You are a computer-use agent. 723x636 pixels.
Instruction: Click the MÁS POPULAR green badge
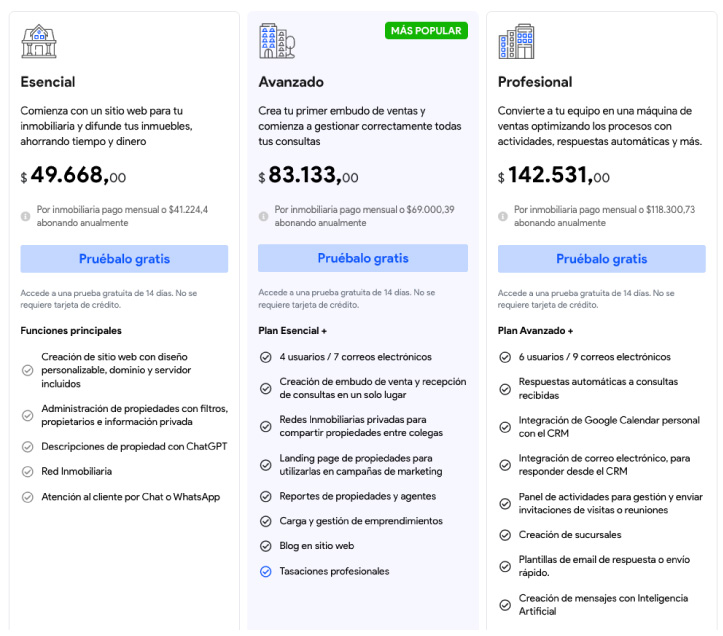(x=426, y=31)
